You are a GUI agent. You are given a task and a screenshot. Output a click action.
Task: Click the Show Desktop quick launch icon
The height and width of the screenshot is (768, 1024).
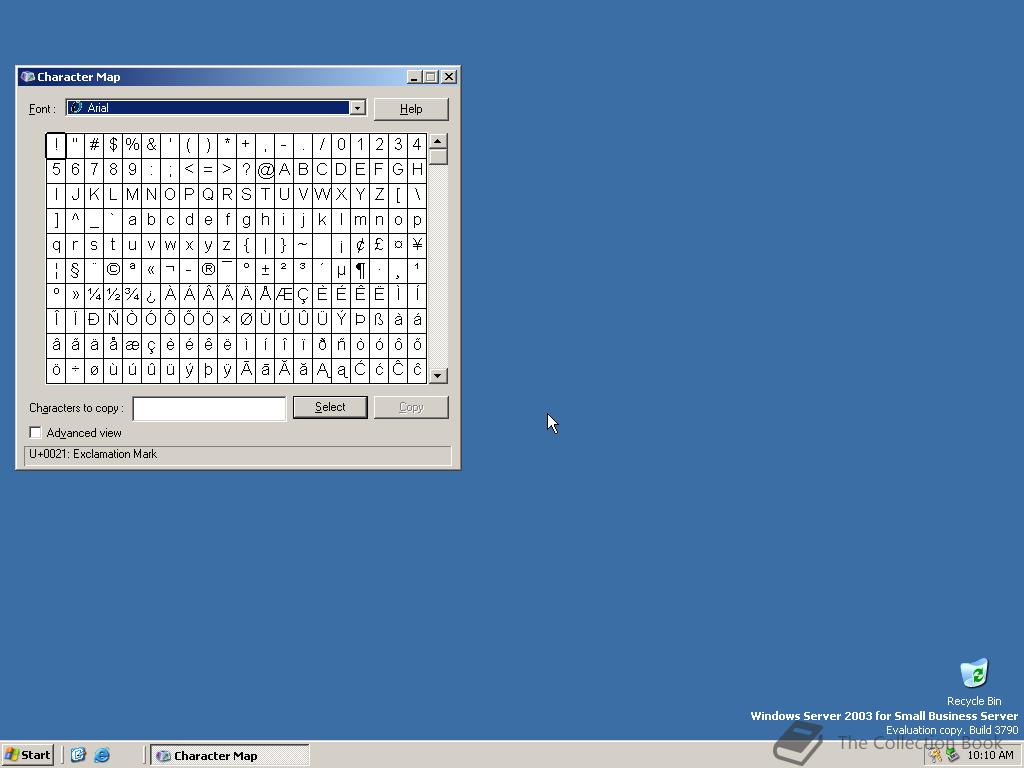pos(78,755)
